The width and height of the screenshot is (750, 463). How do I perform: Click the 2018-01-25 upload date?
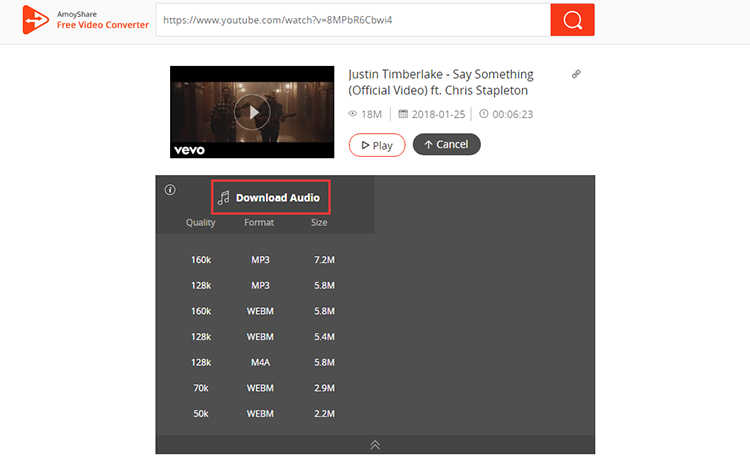tap(438, 114)
